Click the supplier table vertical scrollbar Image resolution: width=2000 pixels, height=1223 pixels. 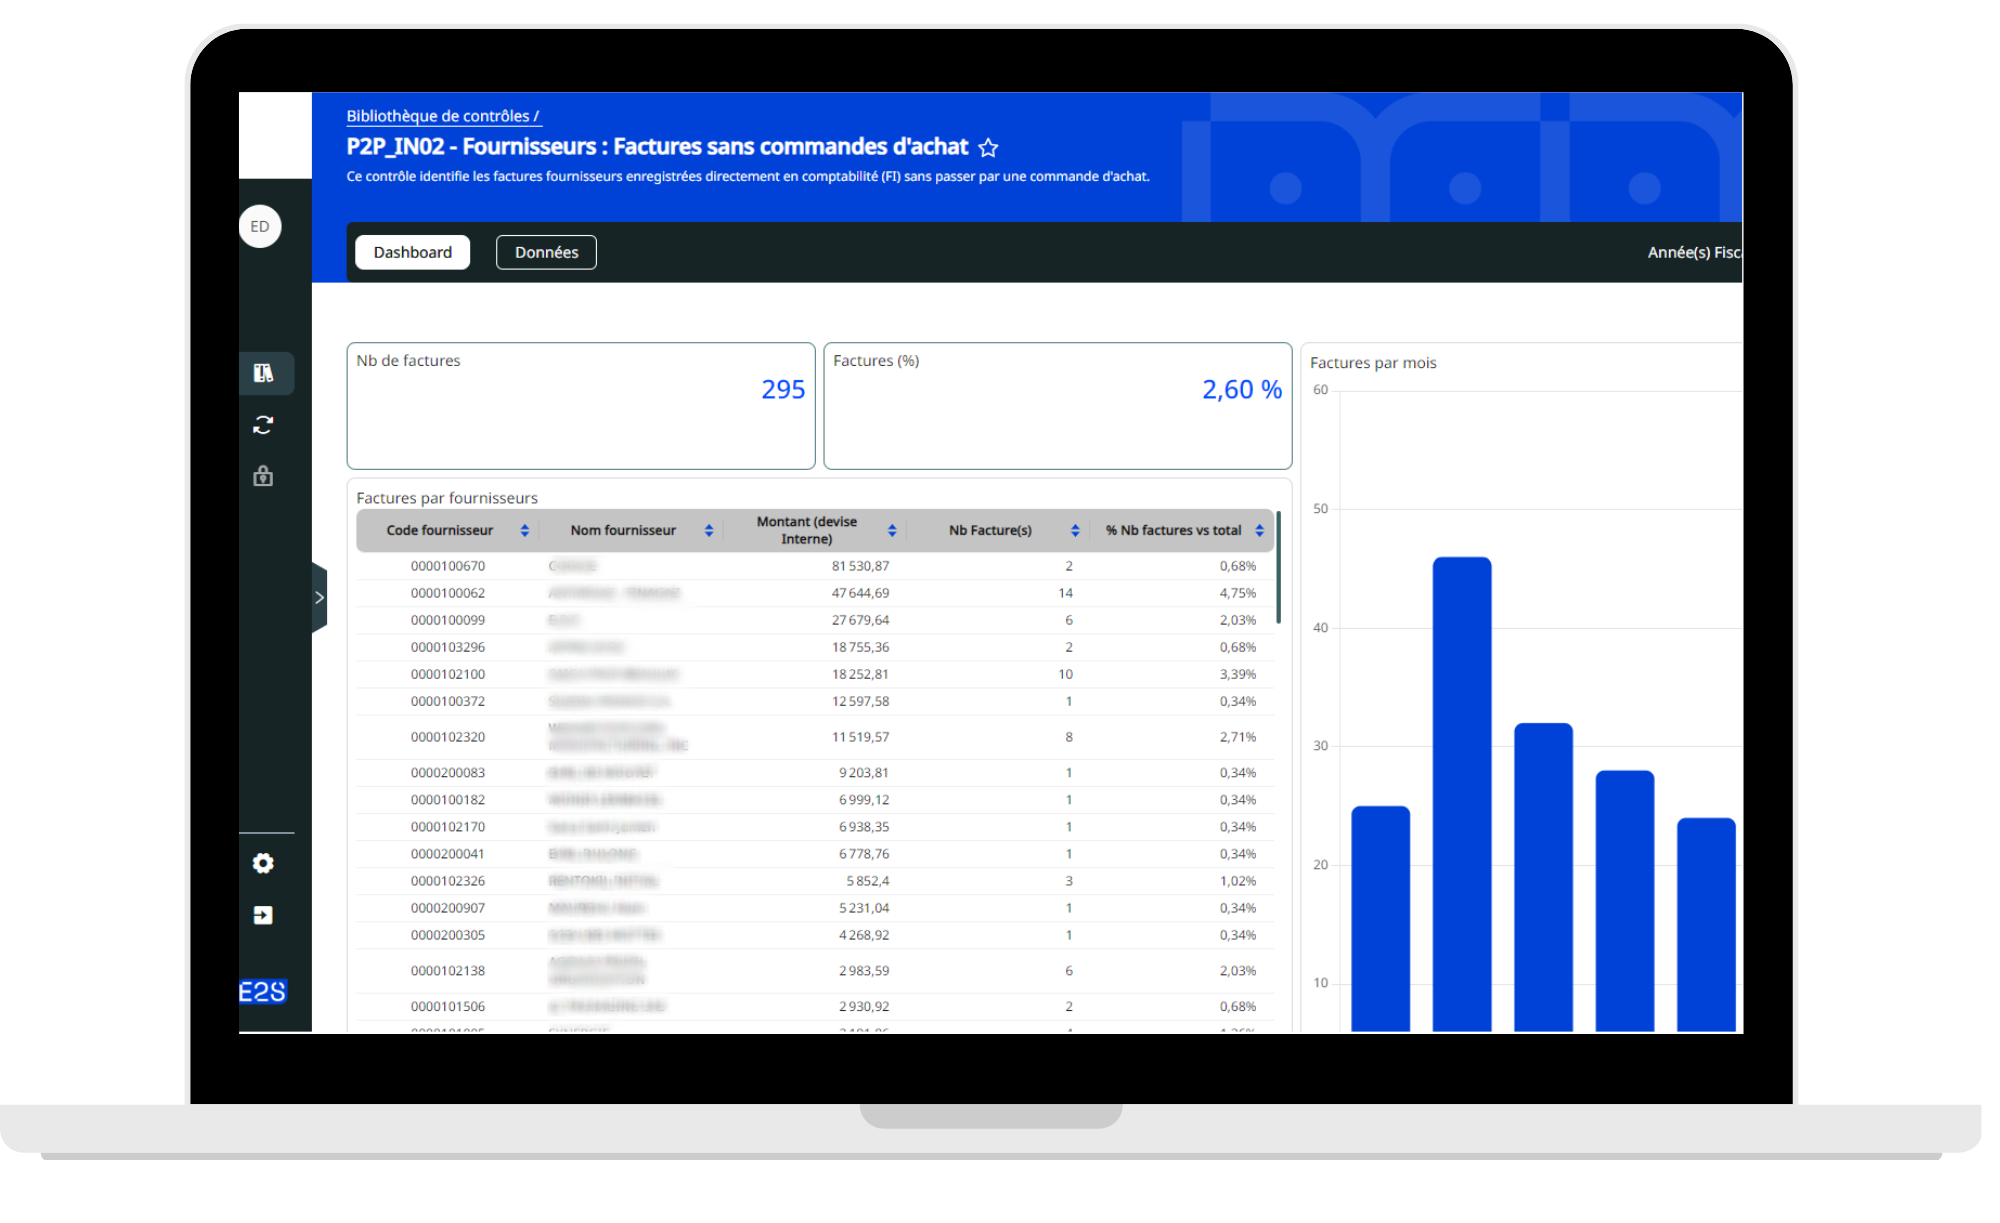[x=1278, y=568]
